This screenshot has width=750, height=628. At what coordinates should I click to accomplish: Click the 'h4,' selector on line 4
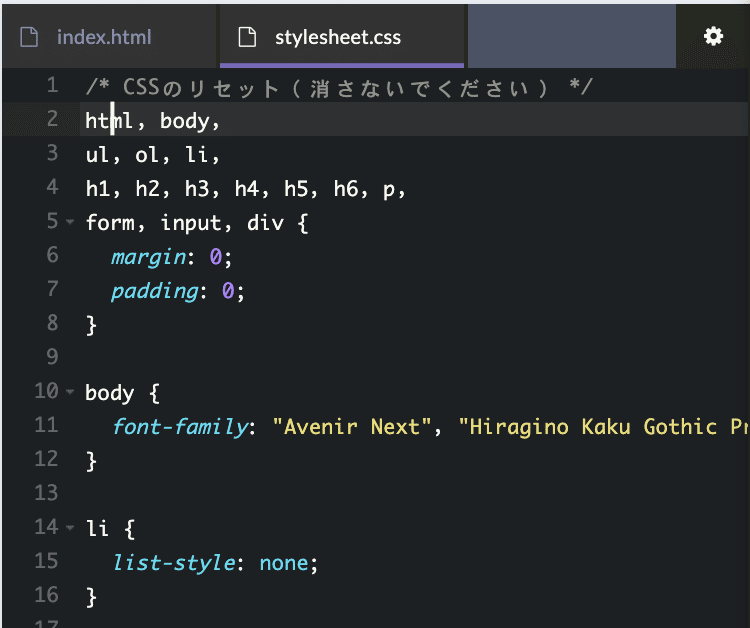252,189
